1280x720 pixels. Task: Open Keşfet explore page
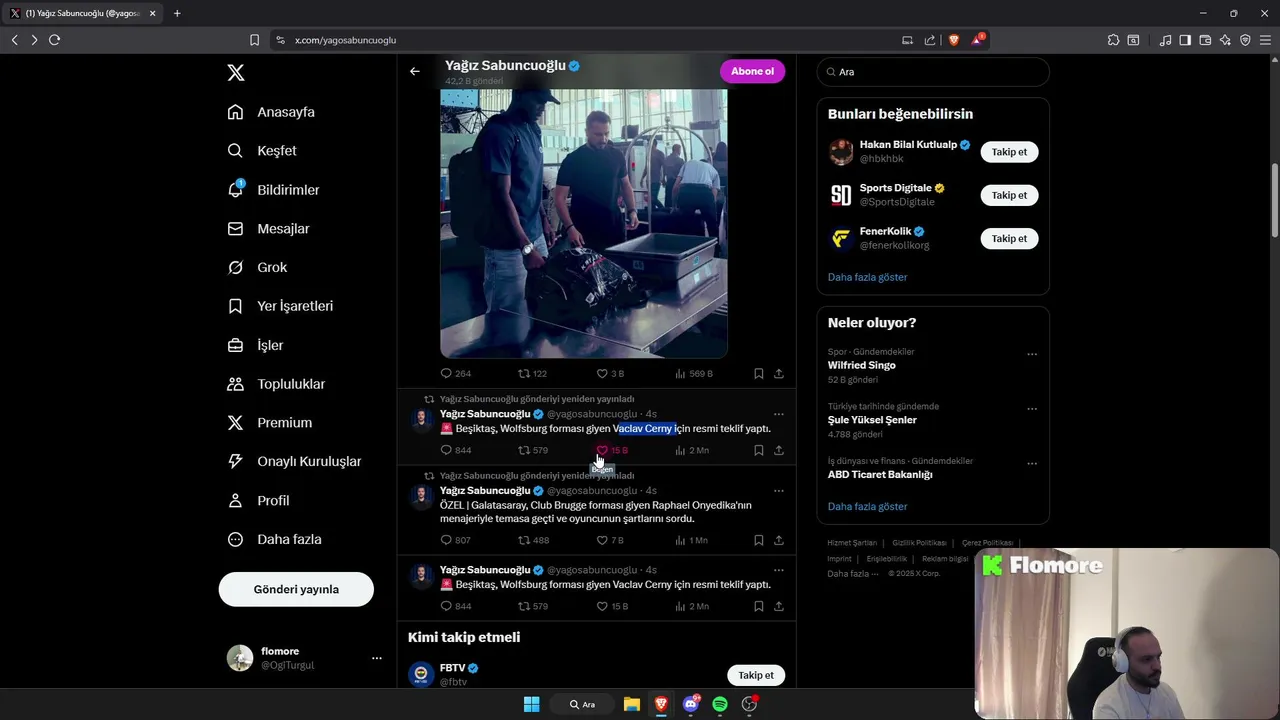(x=262, y=151)
